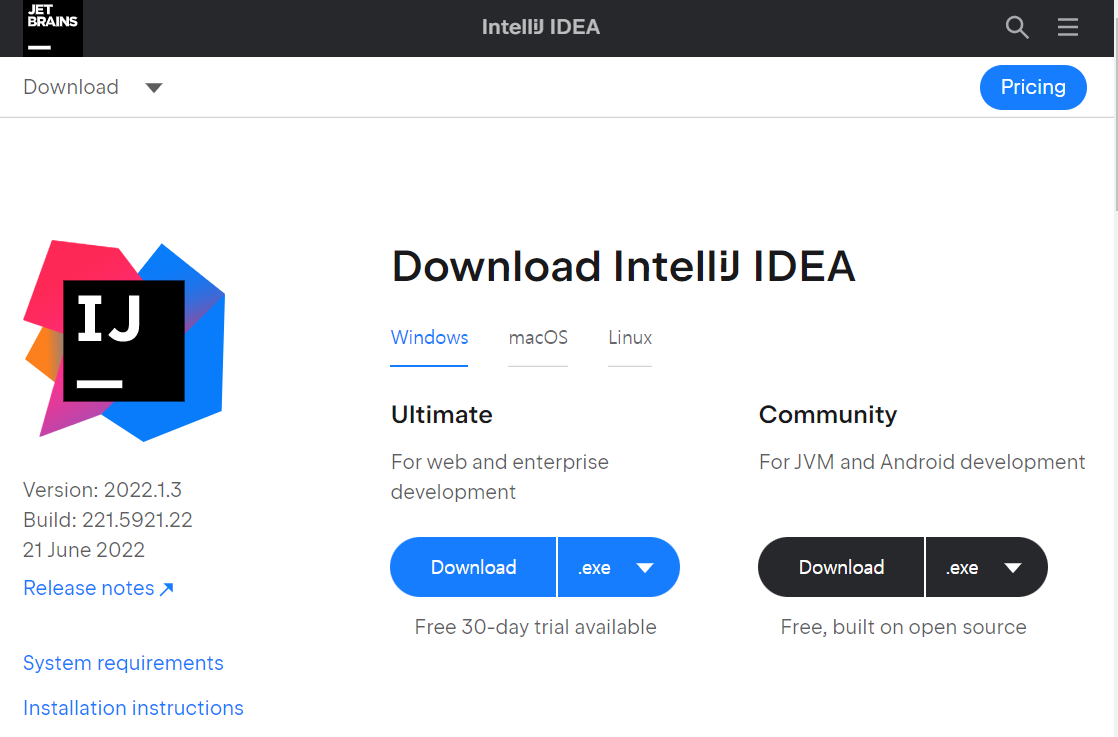
Task: Click 'For web and enterprise development' text
Action: [500, 477]
